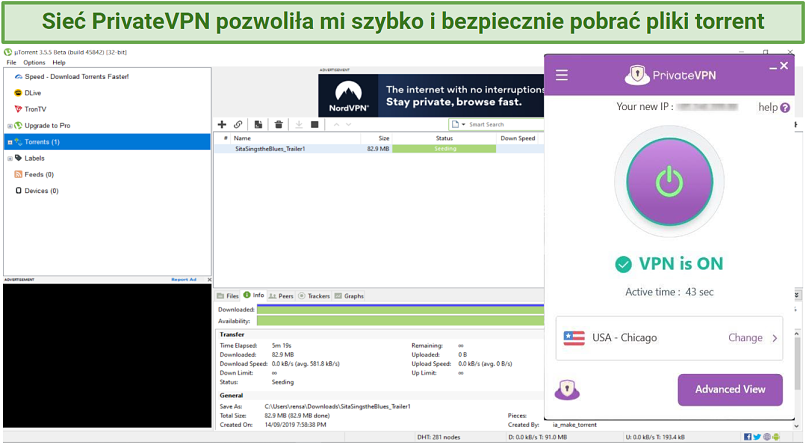Click the Remove torrent trash icon
The image size is (806, 445).
[279, 124]
